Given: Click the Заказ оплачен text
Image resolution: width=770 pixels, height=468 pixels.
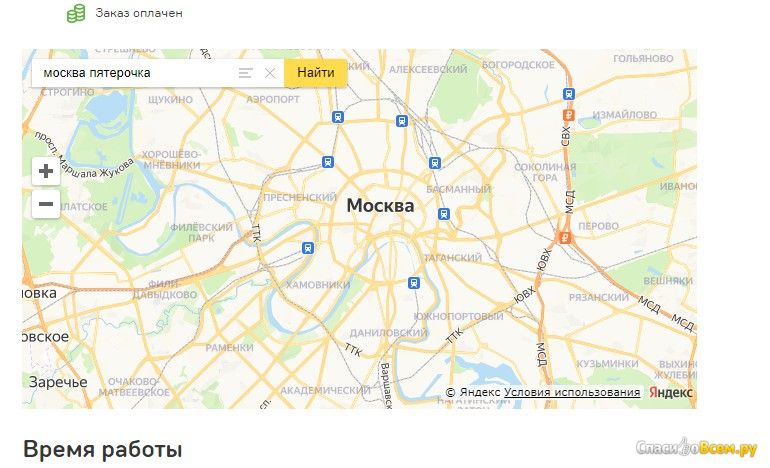Looking at the screenshot, I should pos(139,13).
